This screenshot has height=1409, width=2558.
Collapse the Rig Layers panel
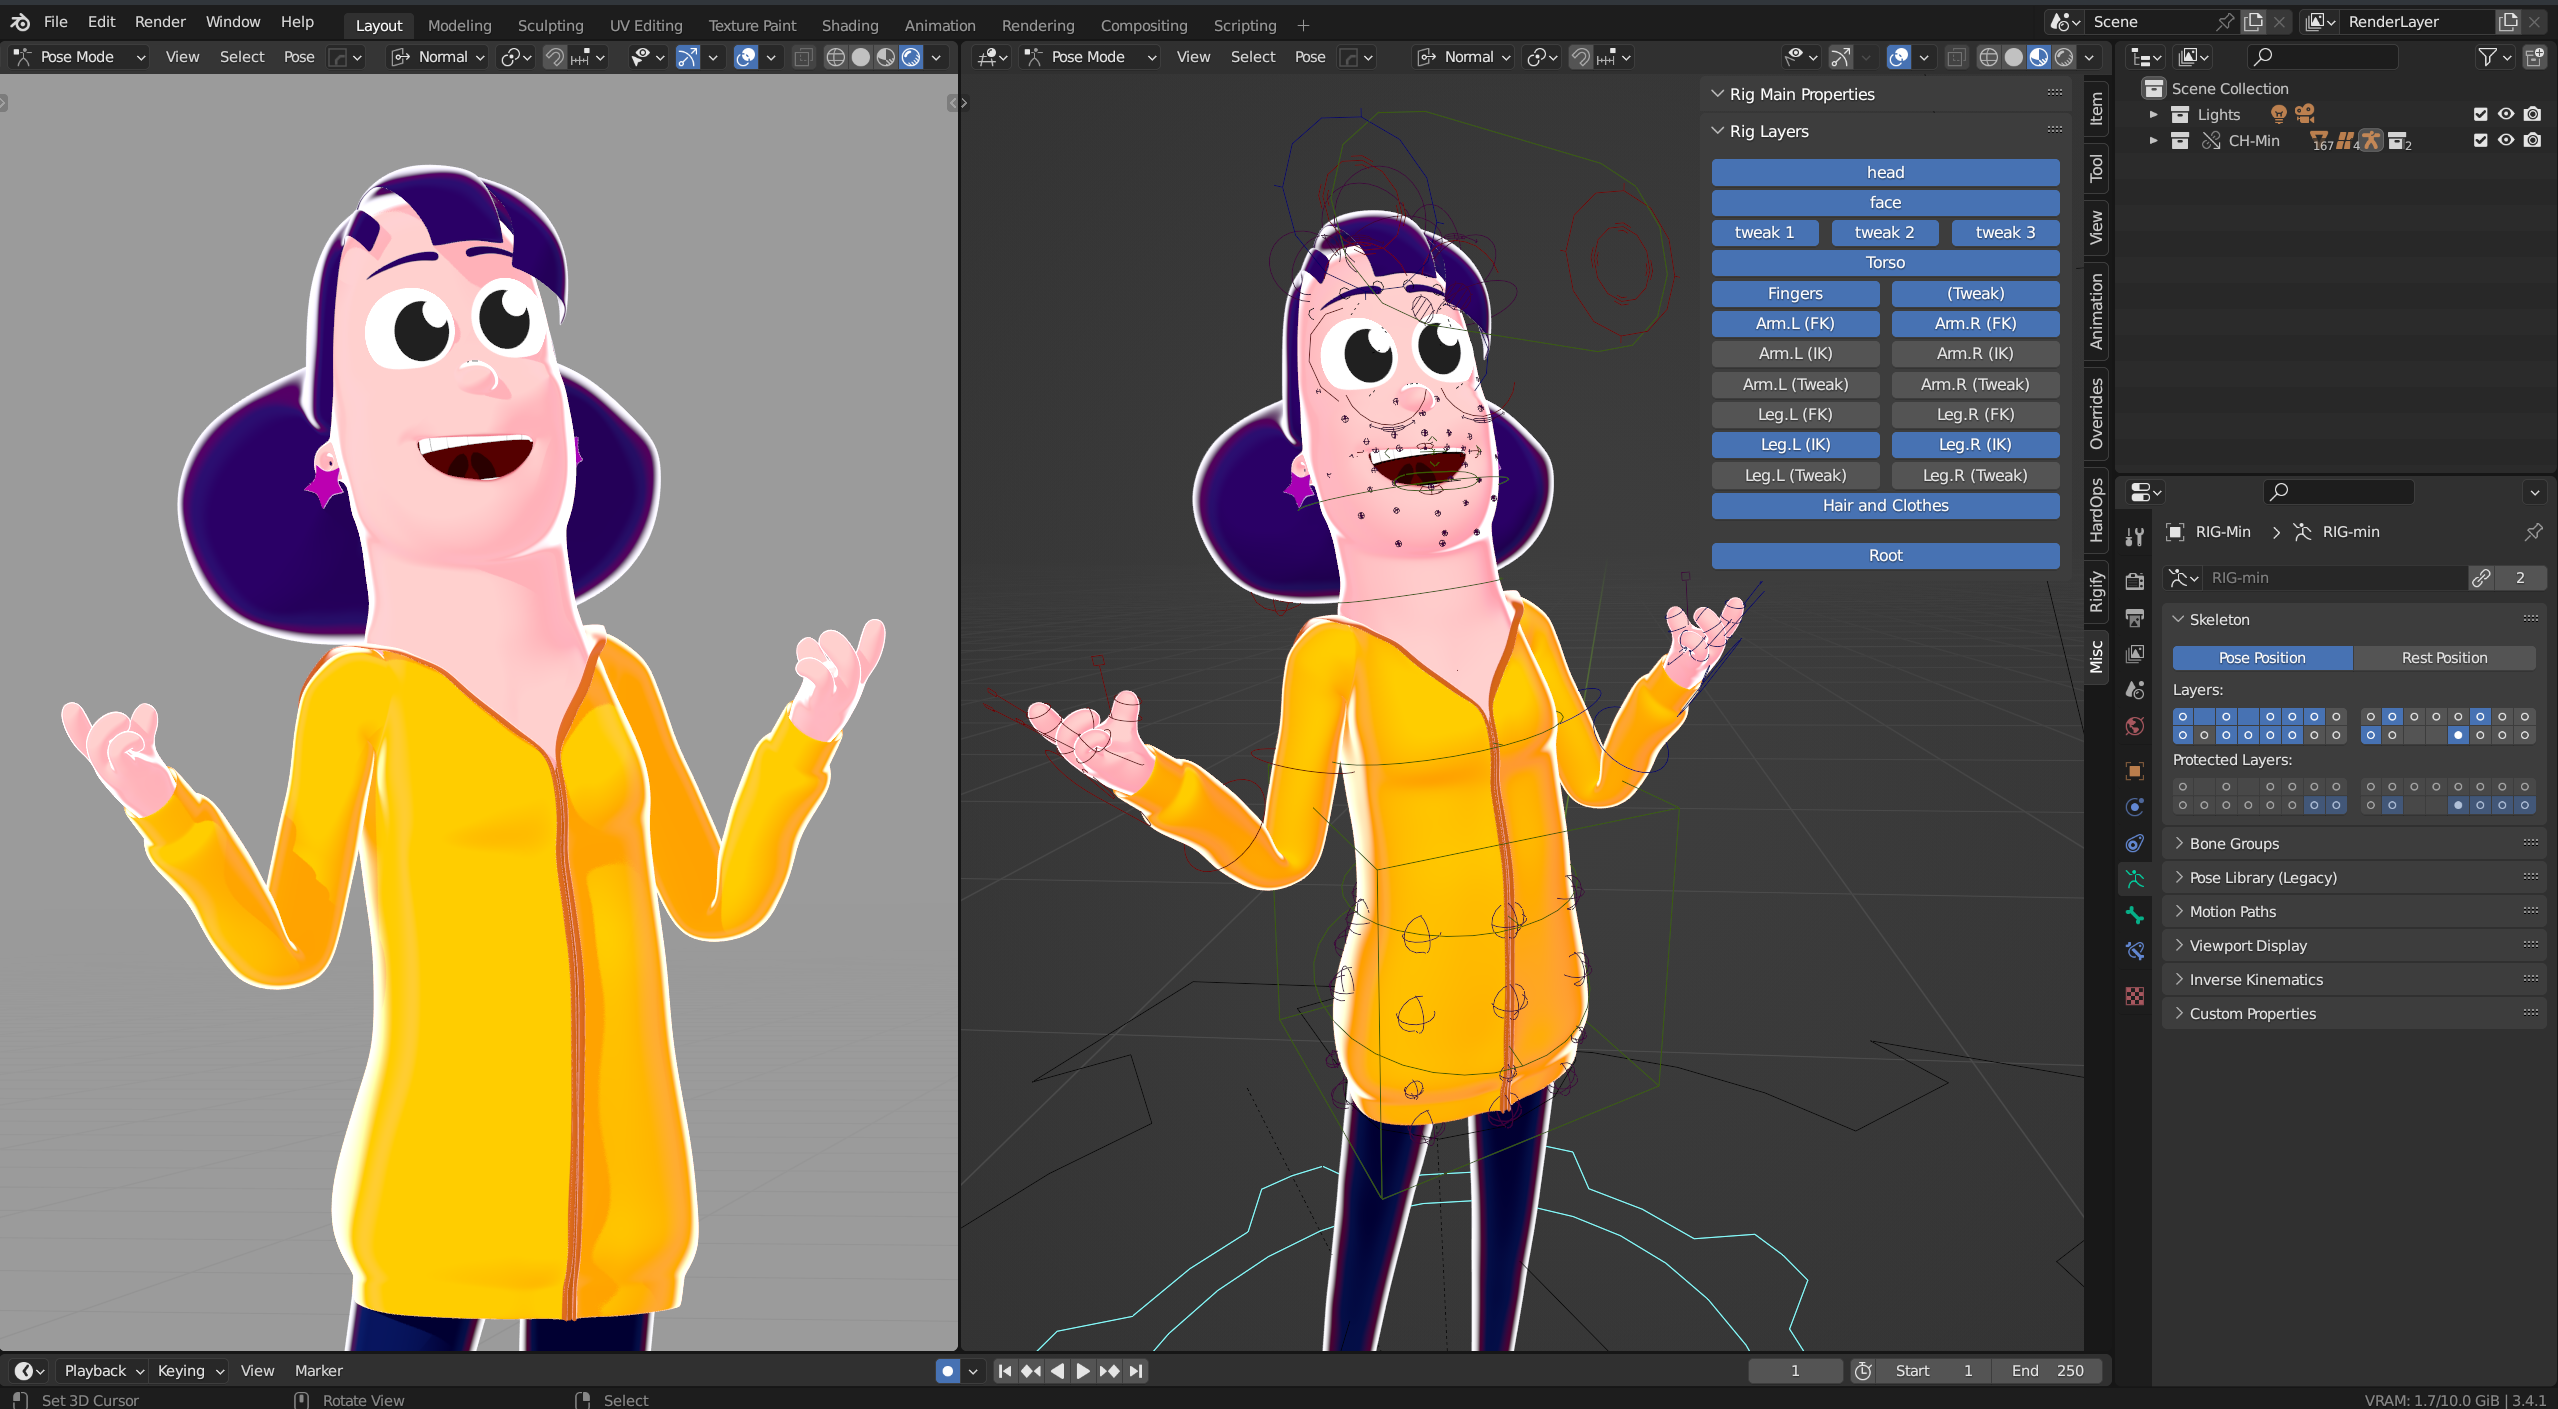pyautogui.click(x=1768, y=131)
